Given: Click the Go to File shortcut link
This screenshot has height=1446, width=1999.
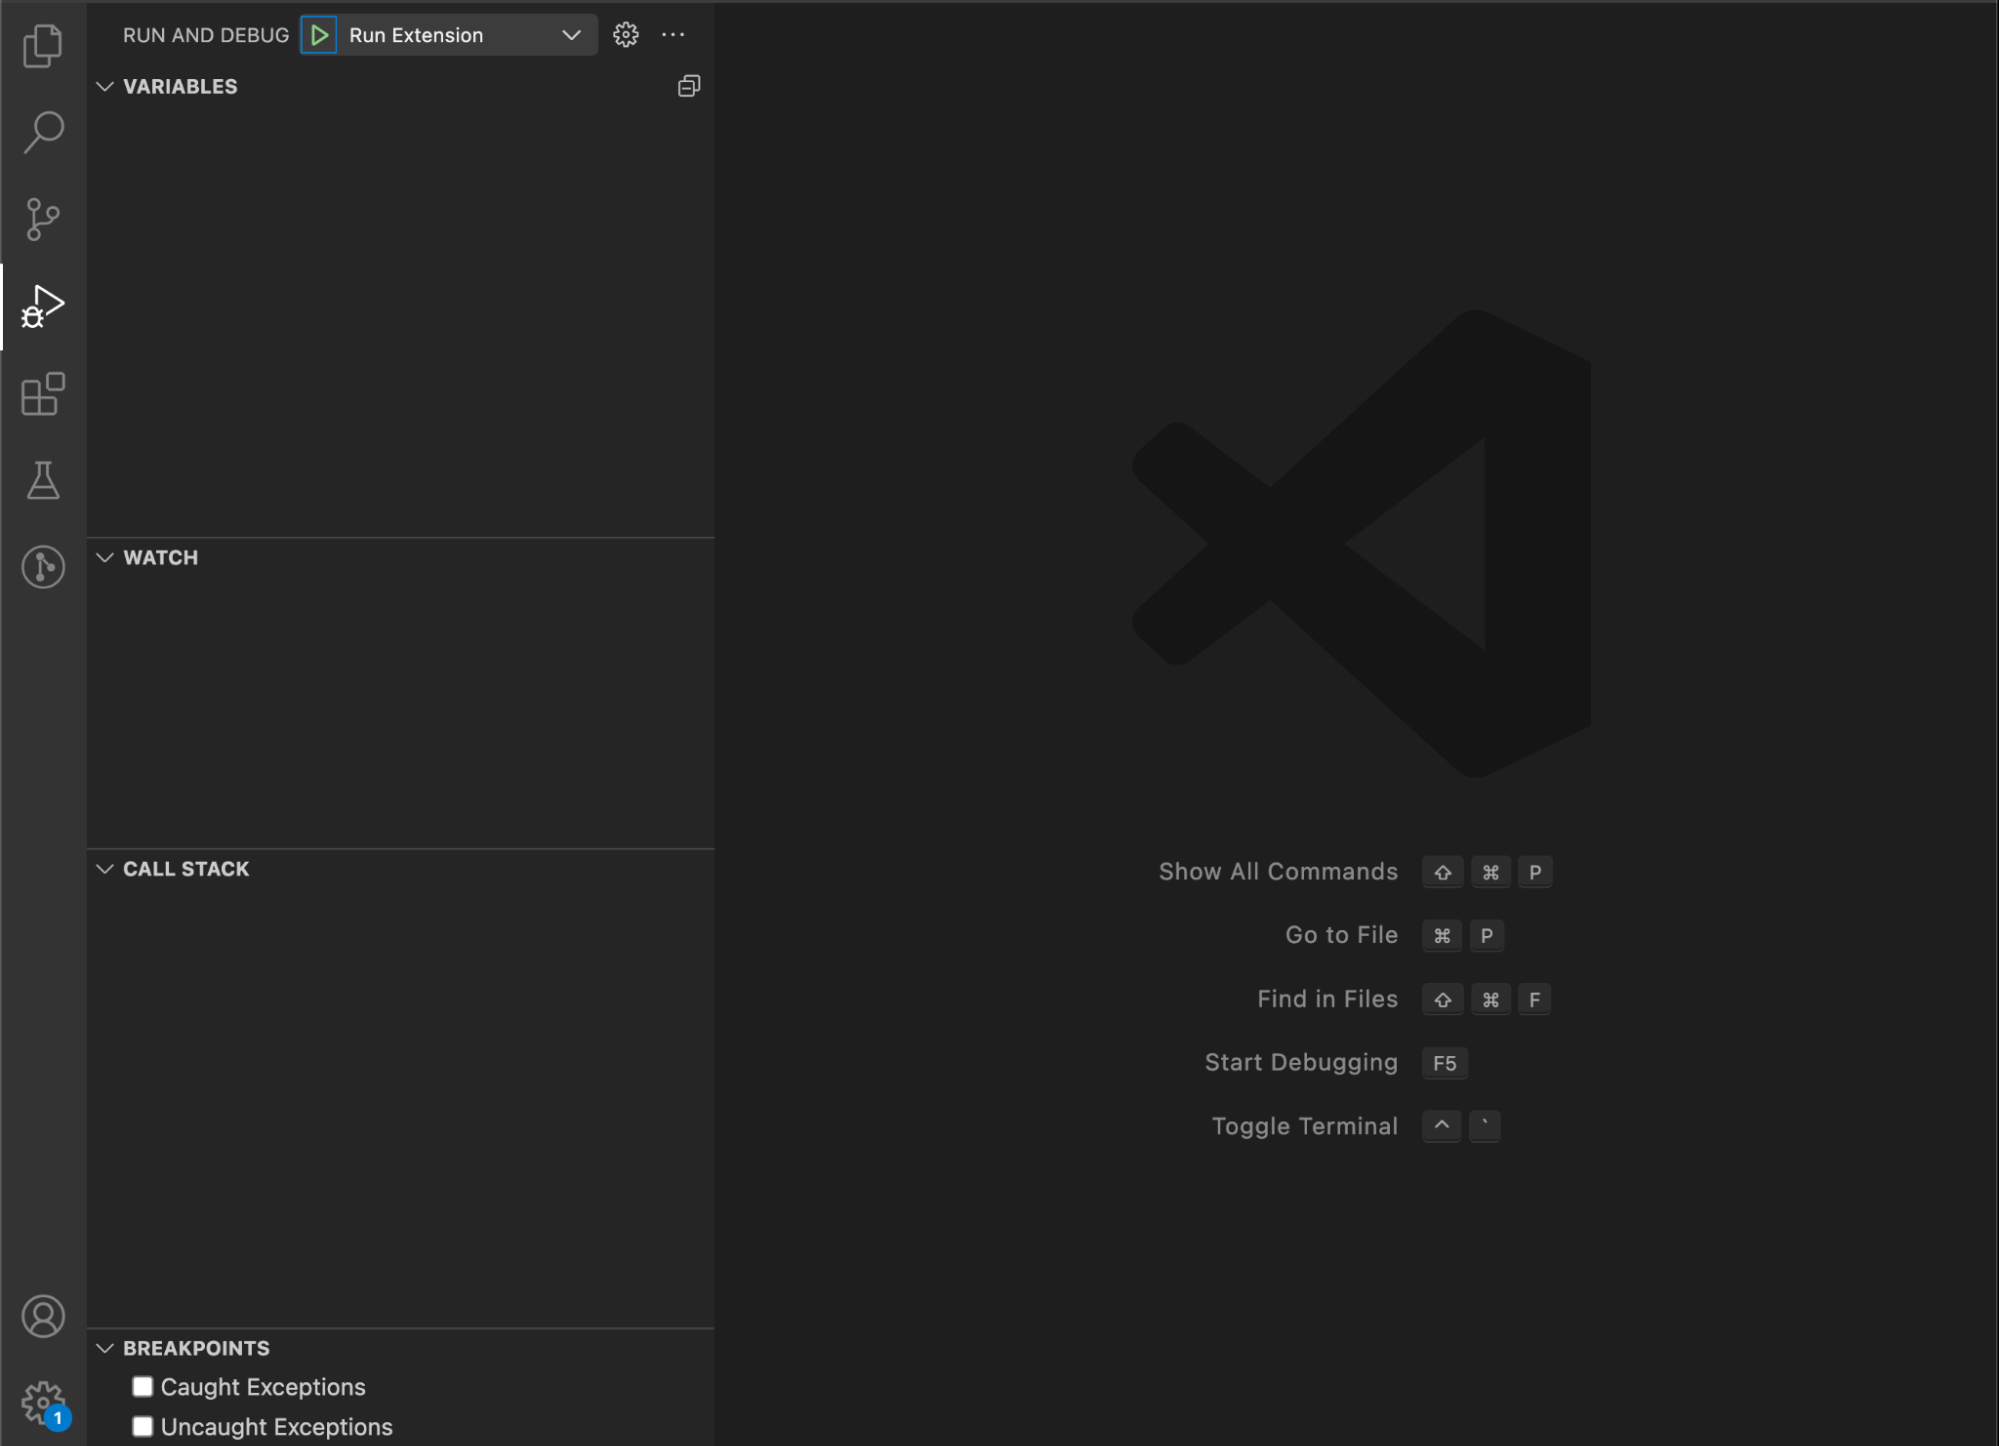Looking at the screenshot, I should coord(1341,935).
